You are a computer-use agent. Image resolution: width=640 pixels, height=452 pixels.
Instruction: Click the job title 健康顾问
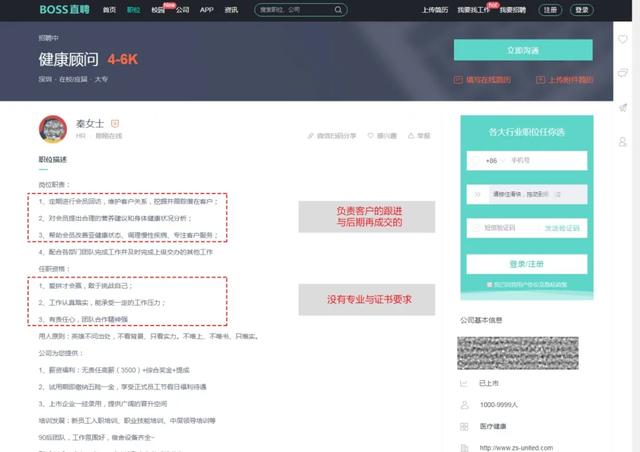(69, 60)
